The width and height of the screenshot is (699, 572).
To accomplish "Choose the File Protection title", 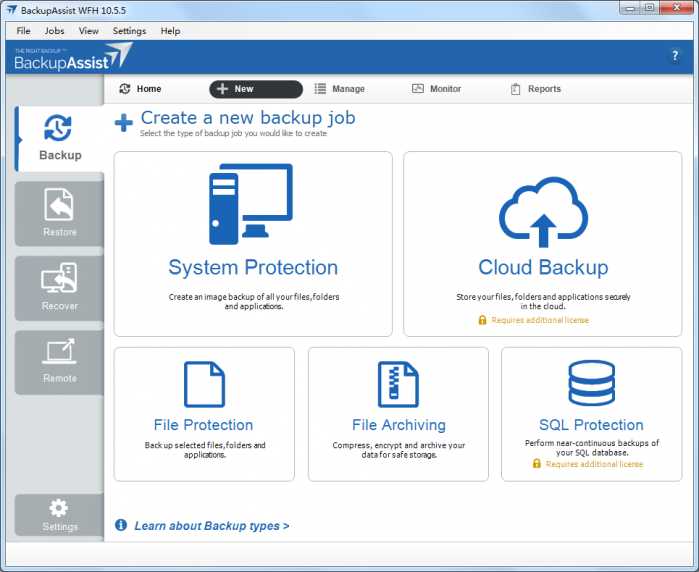I will point(203,425).
